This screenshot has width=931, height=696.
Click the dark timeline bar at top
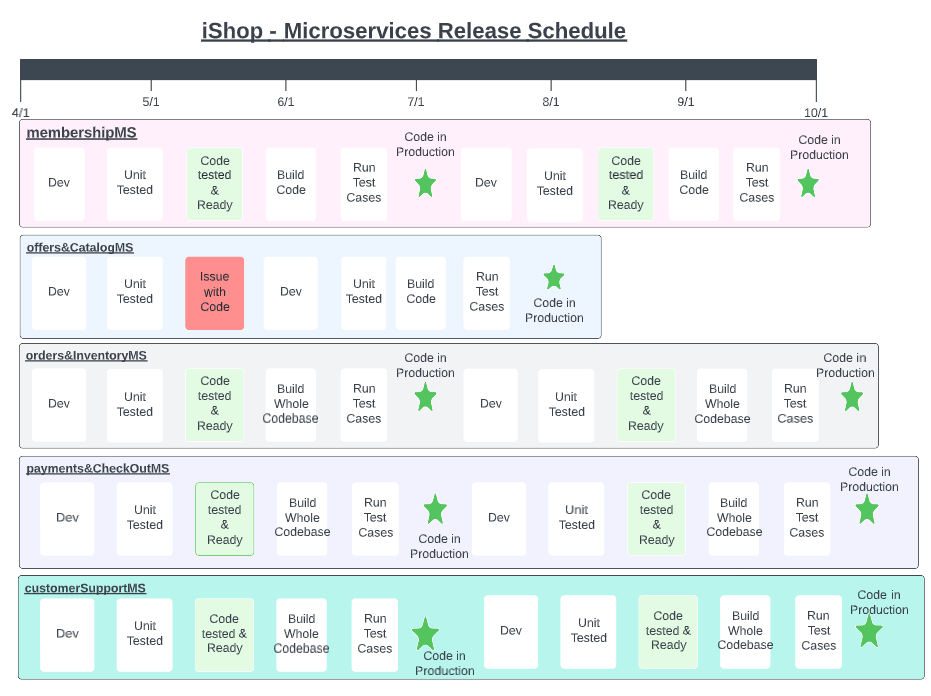tap(418, 69)
